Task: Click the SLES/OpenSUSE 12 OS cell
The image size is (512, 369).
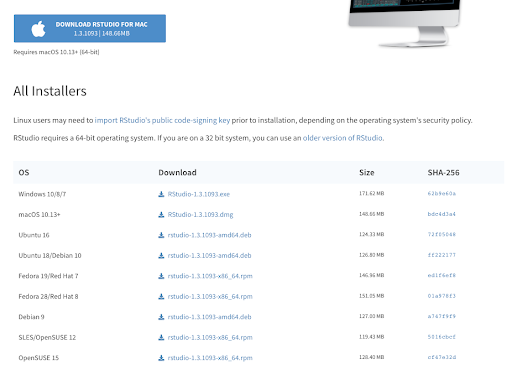Action: click(x=47, y=338)
